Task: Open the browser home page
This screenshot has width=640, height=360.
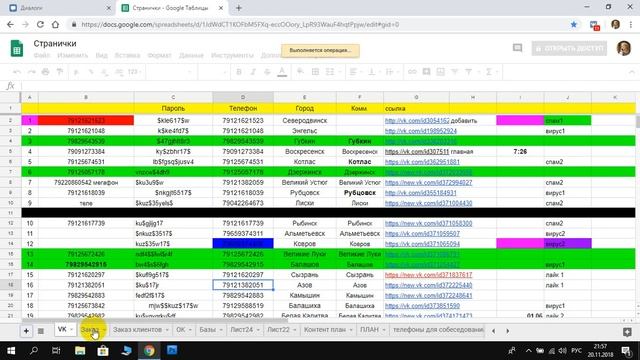Action: [55, 24]
